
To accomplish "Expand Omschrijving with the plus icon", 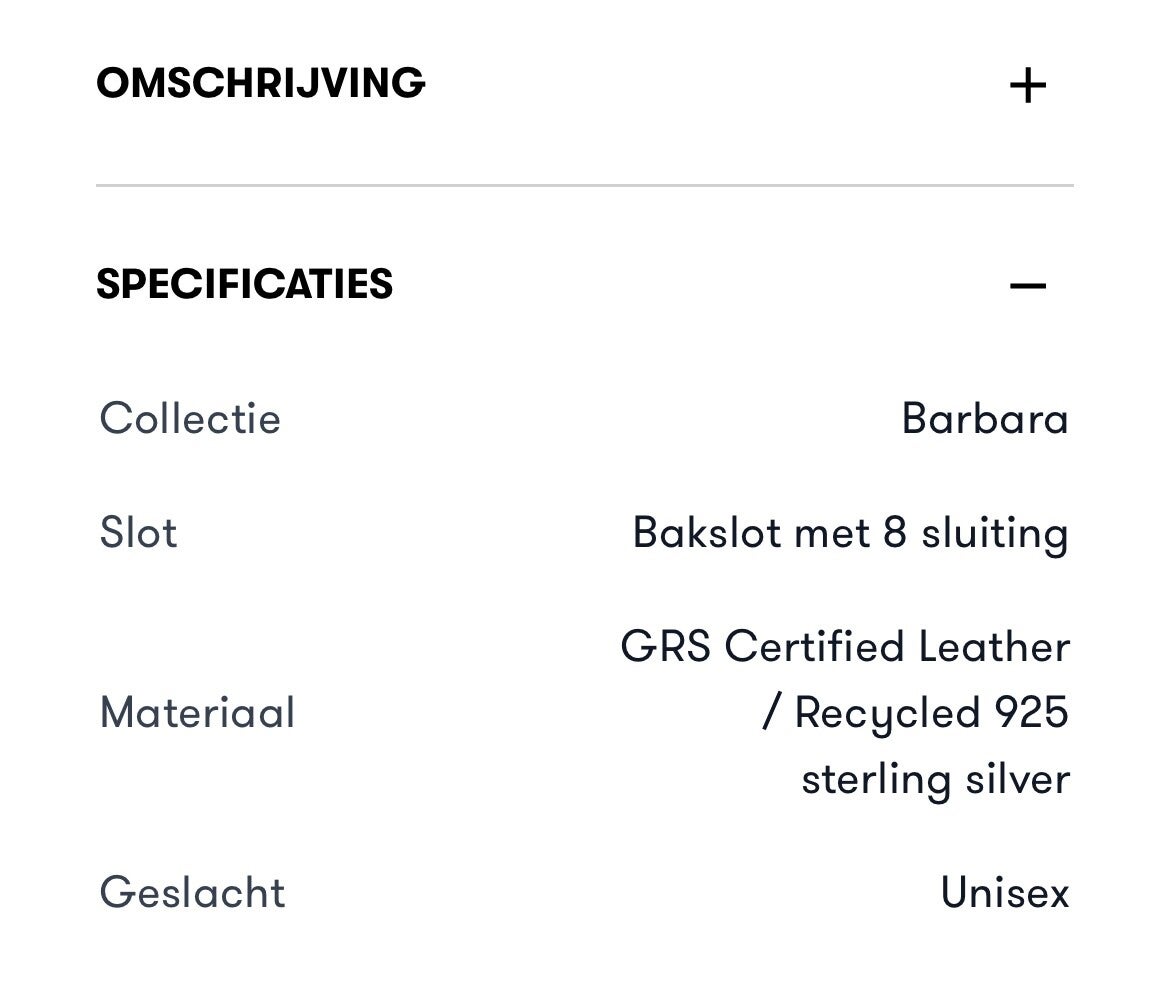I will pyautogui.click(x=1027, y=86).
